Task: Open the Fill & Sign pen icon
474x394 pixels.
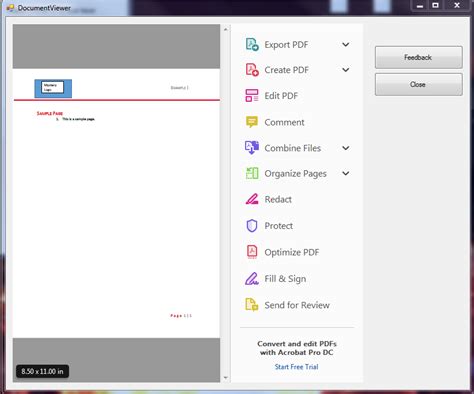Action: 252,279
